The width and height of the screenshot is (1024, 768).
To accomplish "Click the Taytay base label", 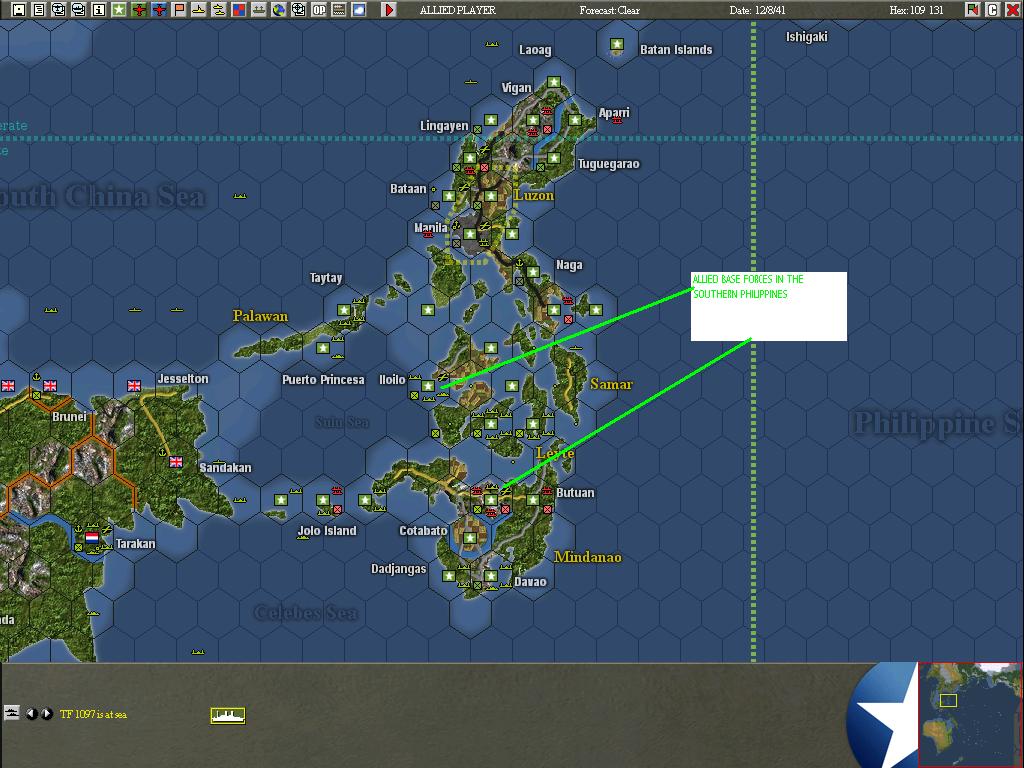I will tap(326, 278).
